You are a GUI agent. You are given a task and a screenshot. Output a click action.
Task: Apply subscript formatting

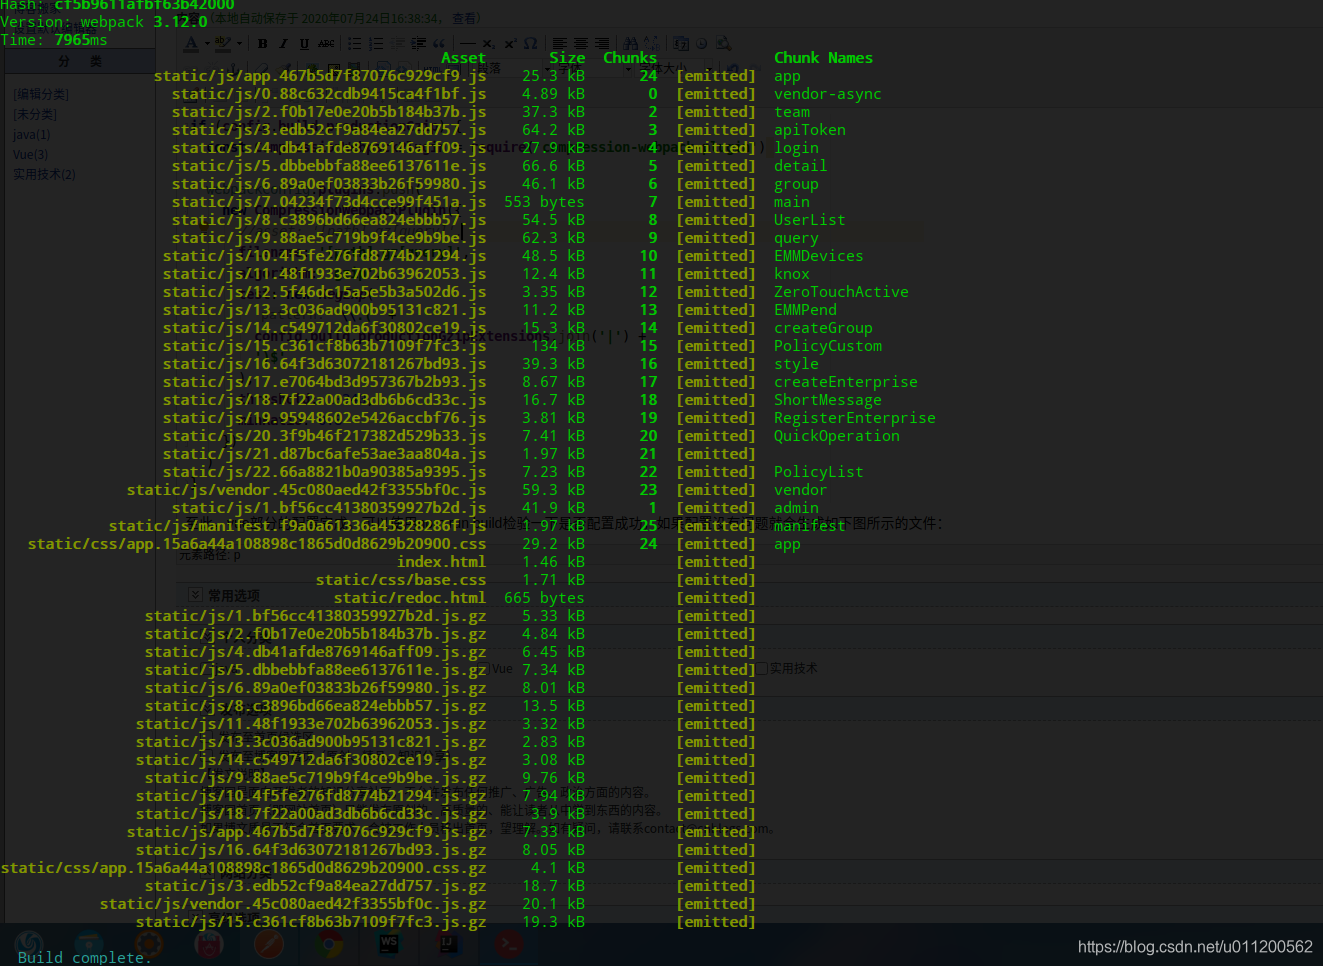[x=488, y=43]
